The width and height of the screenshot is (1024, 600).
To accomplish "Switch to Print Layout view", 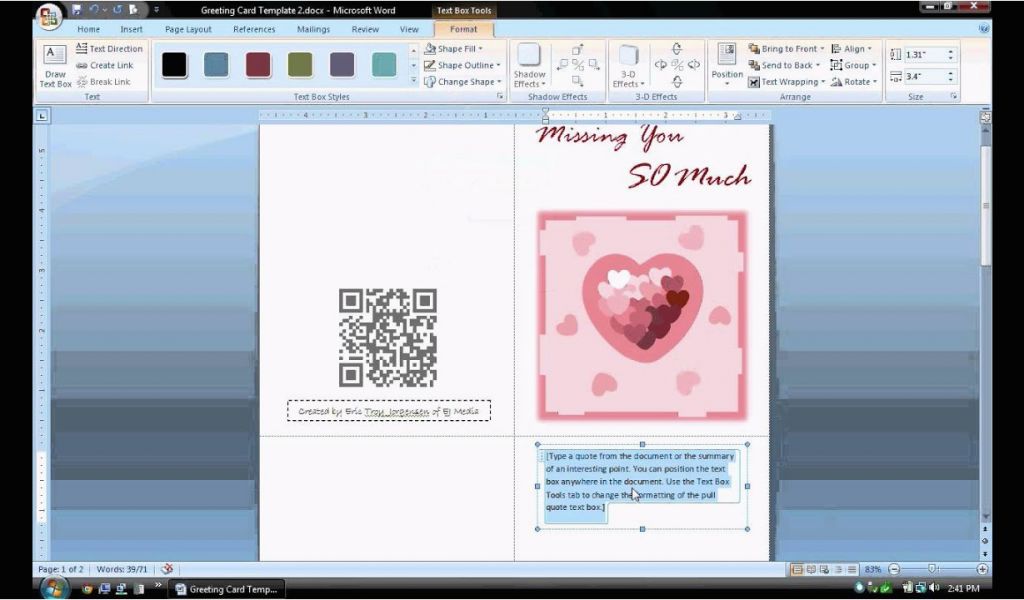I will click(797, 569).
